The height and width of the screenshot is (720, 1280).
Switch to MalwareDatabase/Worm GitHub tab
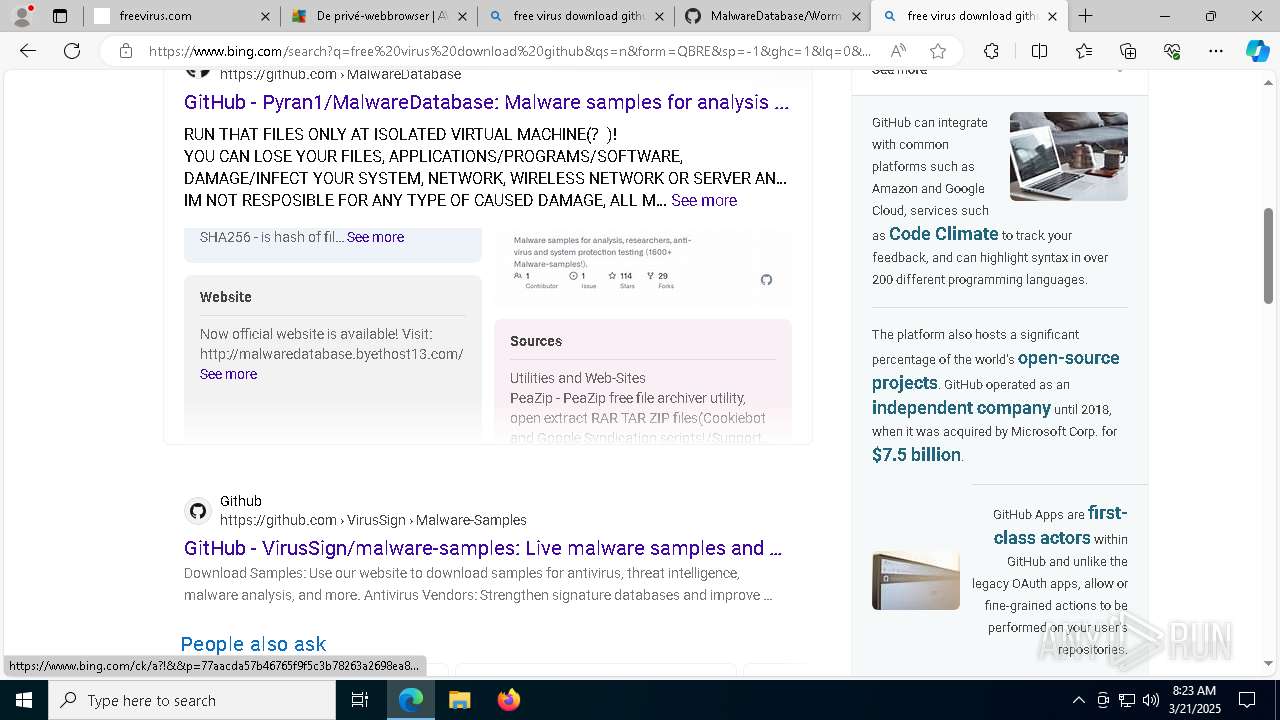772,16
